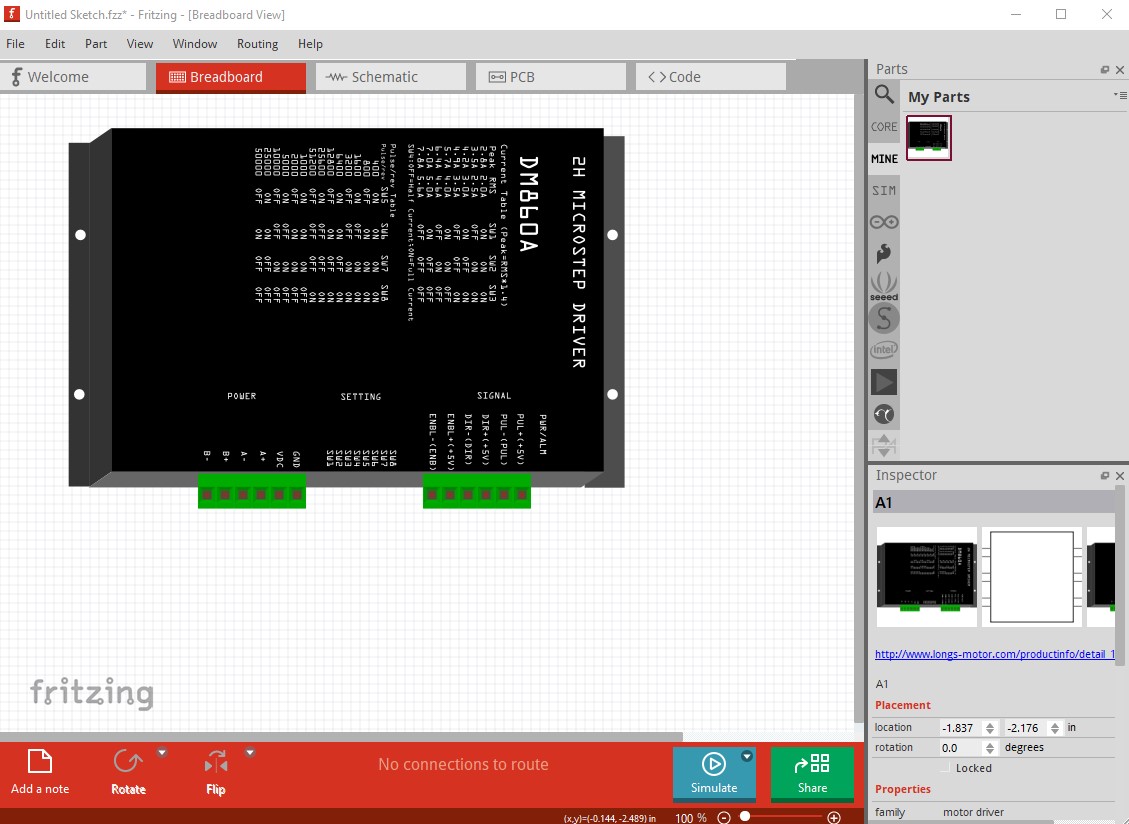Minimize the Fritzing window
The width and height of the screenshot is (1129, 824).
tap(1016, 14)
